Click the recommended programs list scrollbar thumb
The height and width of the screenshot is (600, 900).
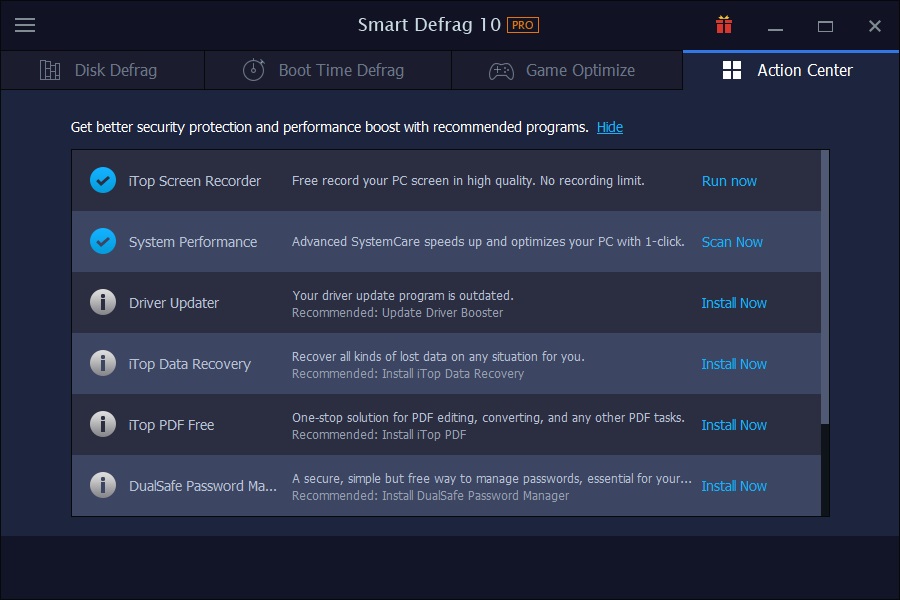click(825, 288)
